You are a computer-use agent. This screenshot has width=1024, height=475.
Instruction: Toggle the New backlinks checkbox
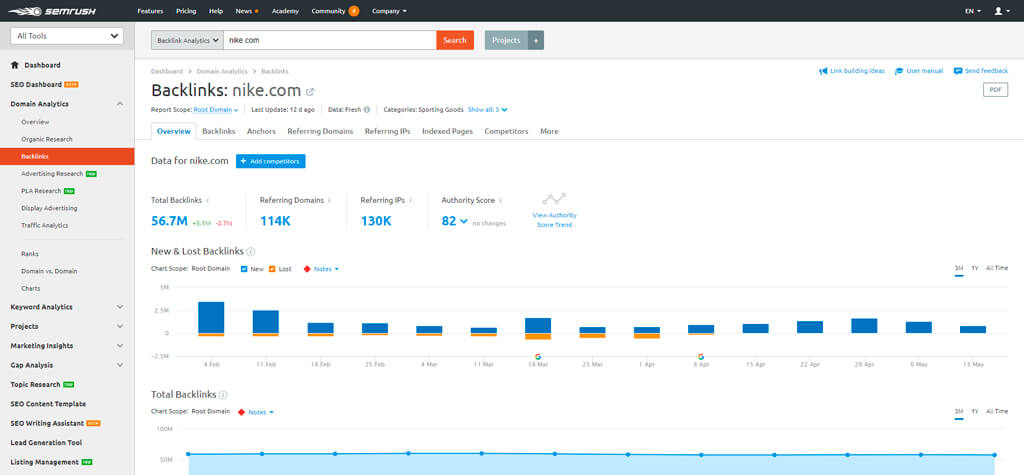(x=244, y=269)
